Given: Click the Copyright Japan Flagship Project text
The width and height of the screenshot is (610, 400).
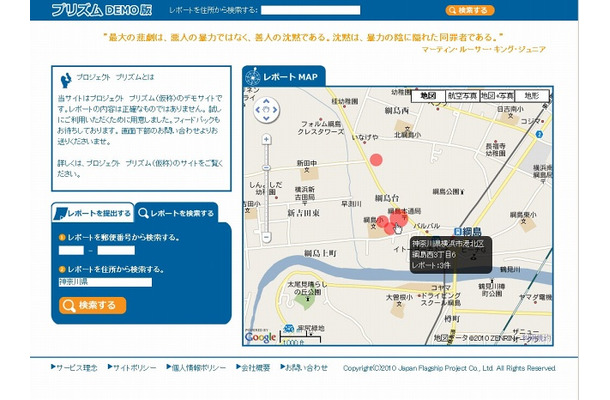Looking at the screenshot, I should click(x=449, y=368).
